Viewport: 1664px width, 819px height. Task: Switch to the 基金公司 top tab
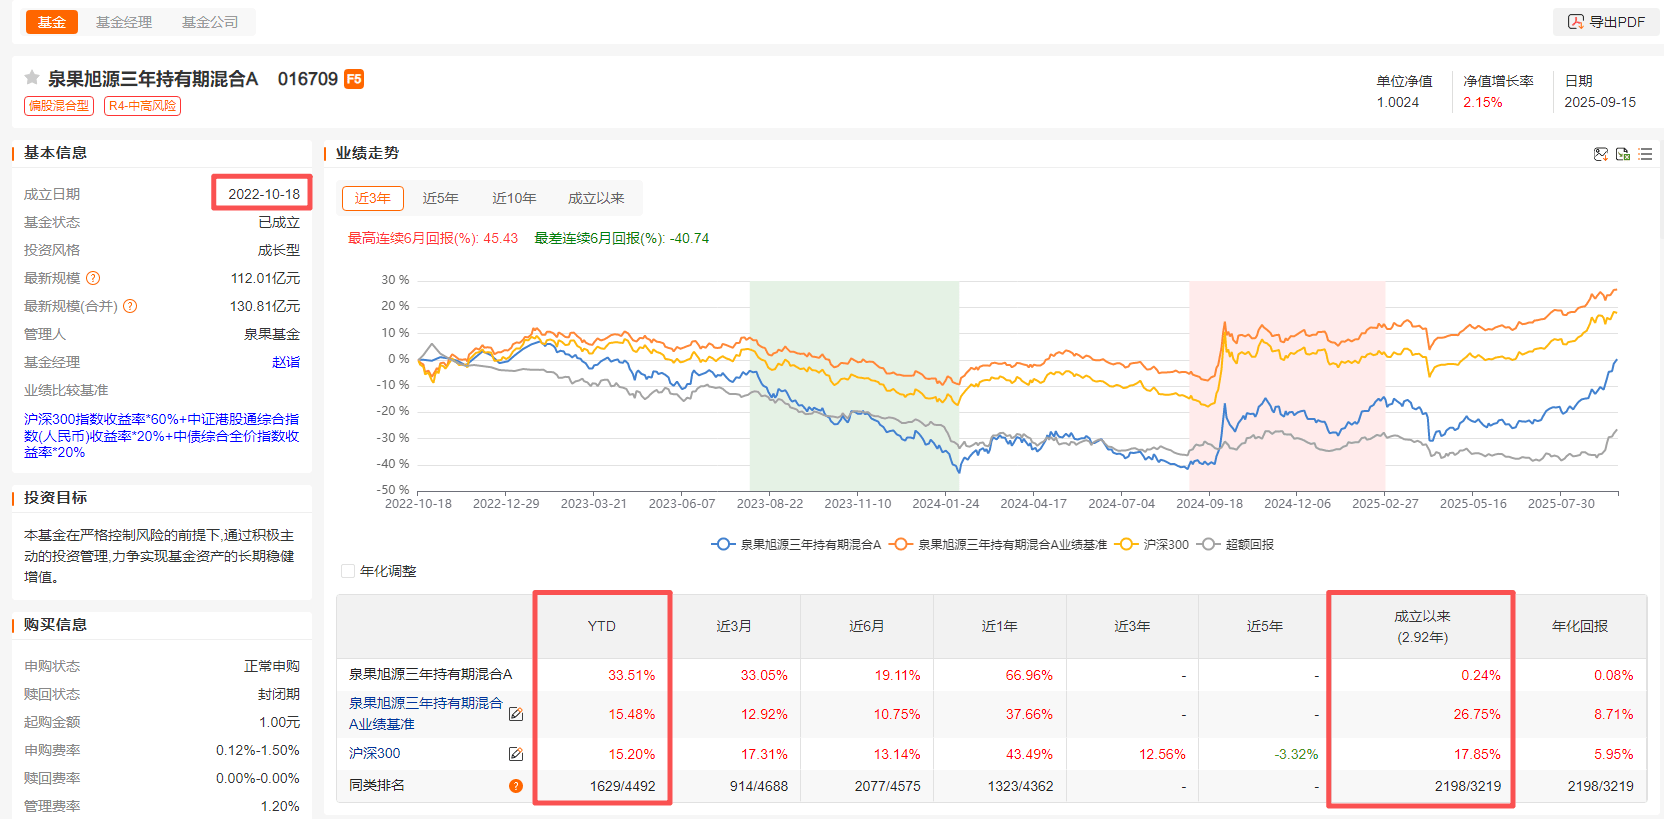(210, 22)
